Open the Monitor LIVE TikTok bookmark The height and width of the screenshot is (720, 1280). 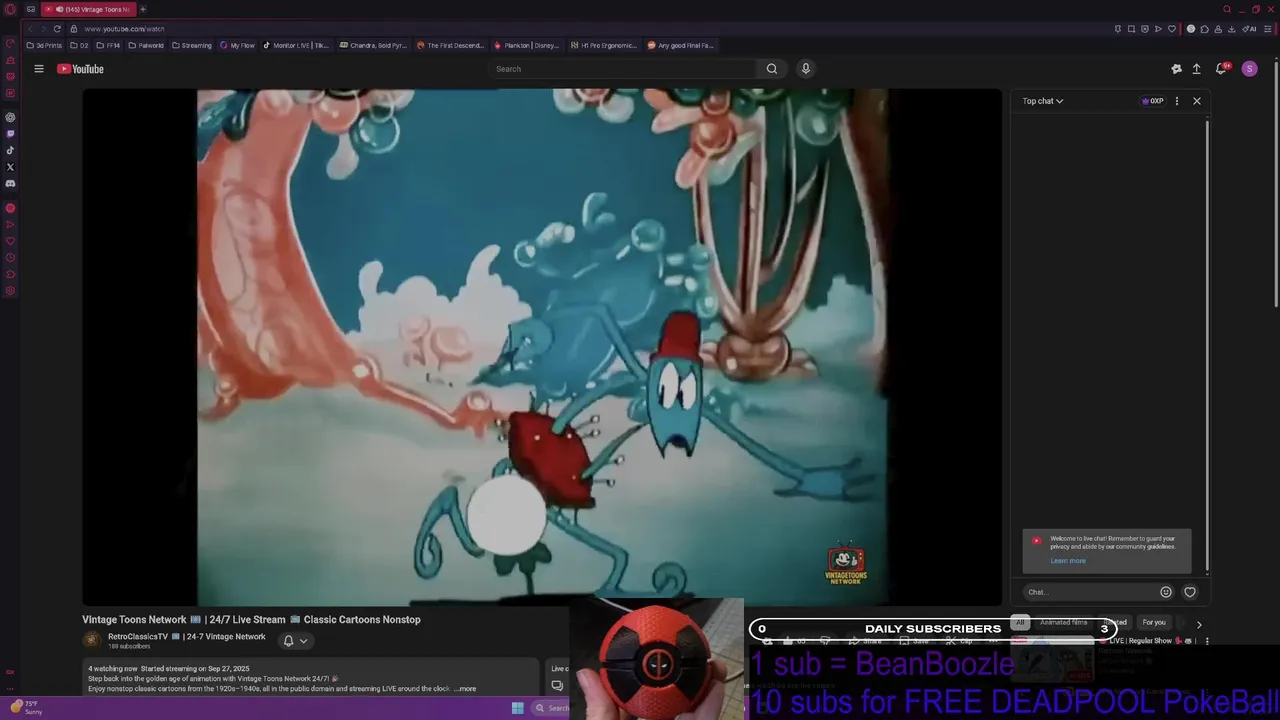(x=296, y=45)
